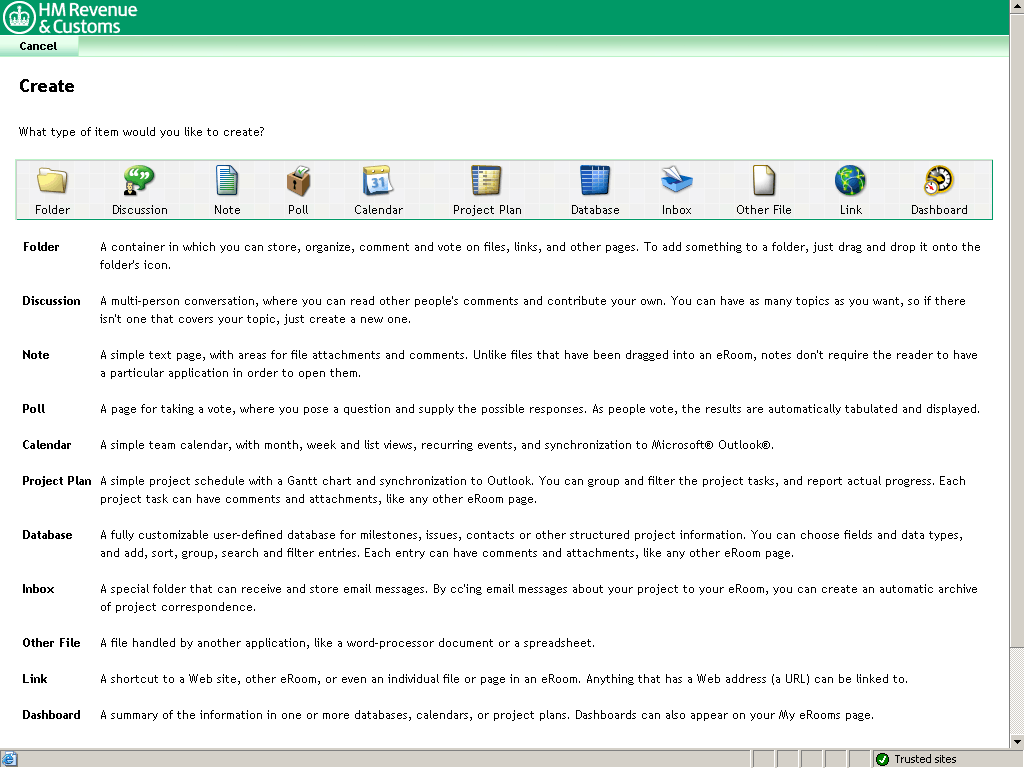Choose the Link globe icon
The width and height of the screenshot is (1024, 768).
tap(850, 181)
